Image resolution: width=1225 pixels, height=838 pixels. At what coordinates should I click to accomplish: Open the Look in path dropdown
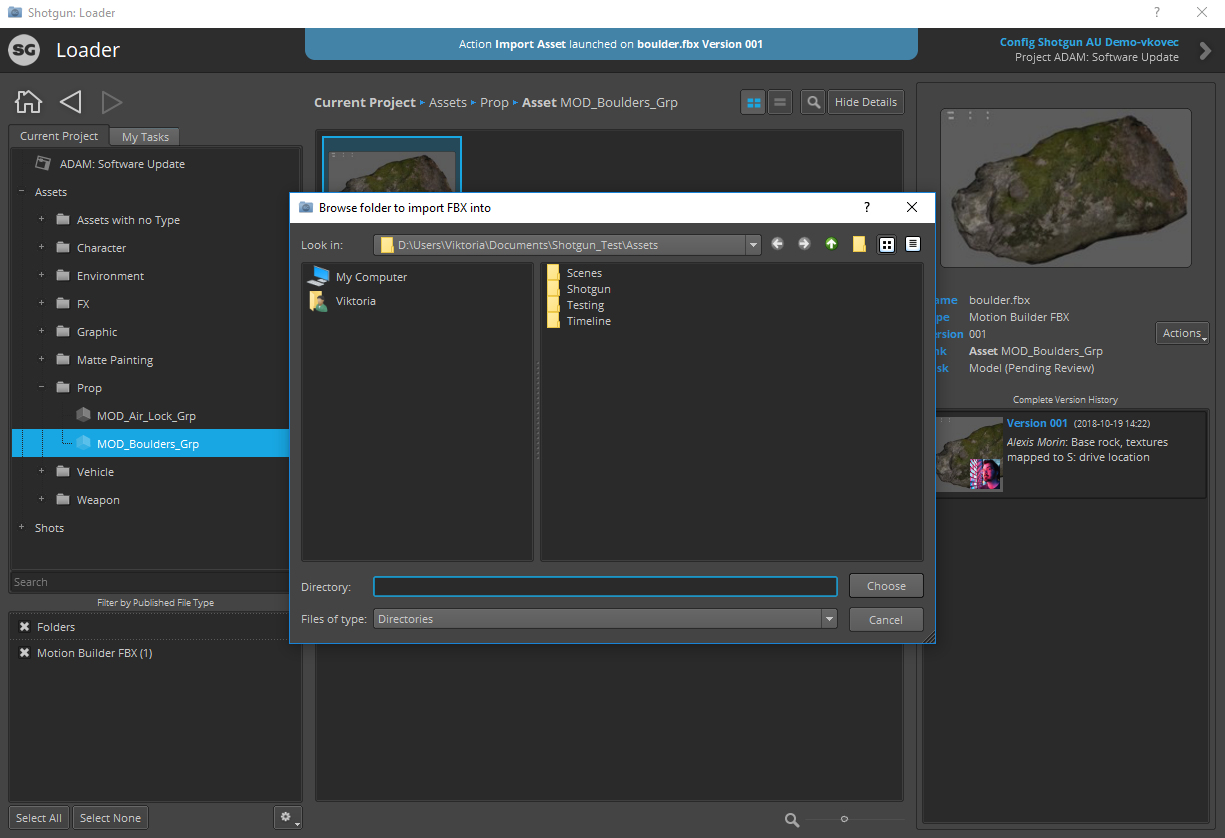point(752,245)
